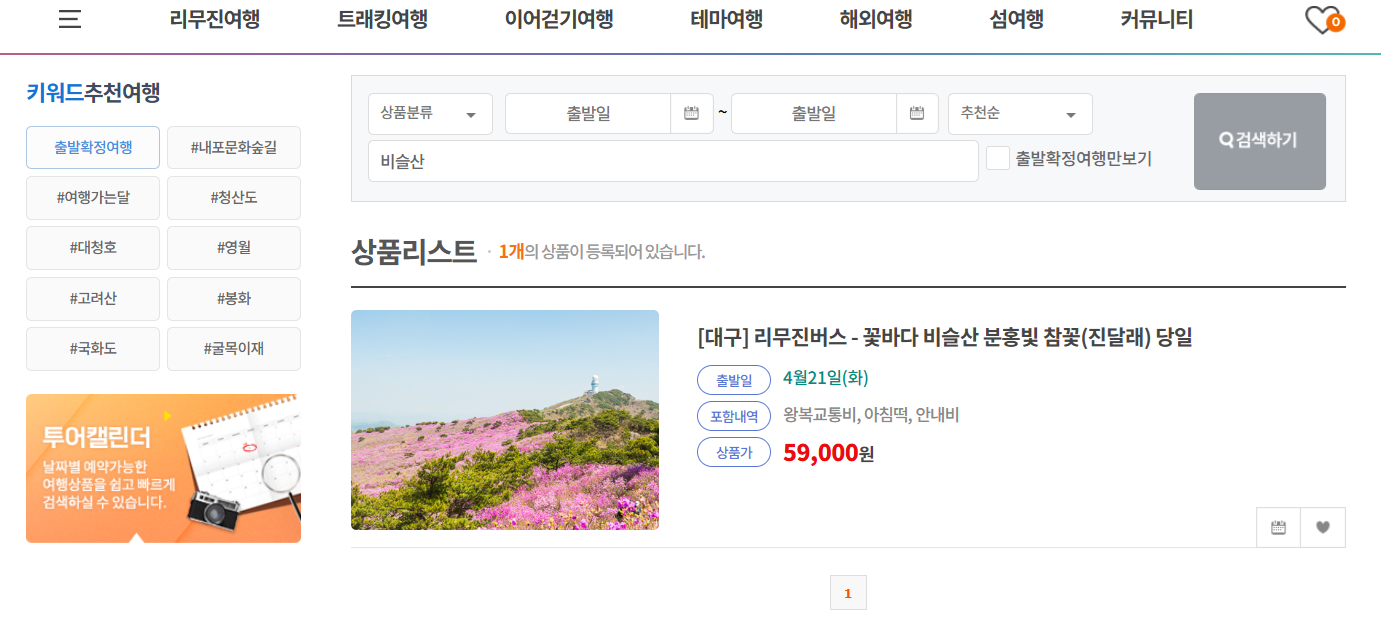Image resolution: width=1381 pixels, height=621 pixels.
Task: Open the calendar picker for the first 출발일 field
Action: [691, 113]
